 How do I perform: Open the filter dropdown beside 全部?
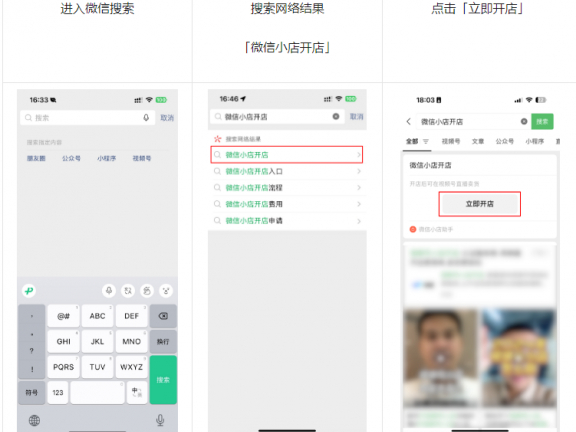[x=426, y=141]
